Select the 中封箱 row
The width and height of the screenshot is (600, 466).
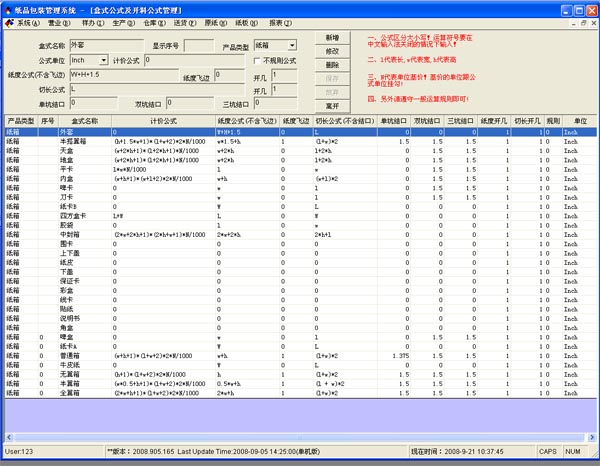coord(301,235)
